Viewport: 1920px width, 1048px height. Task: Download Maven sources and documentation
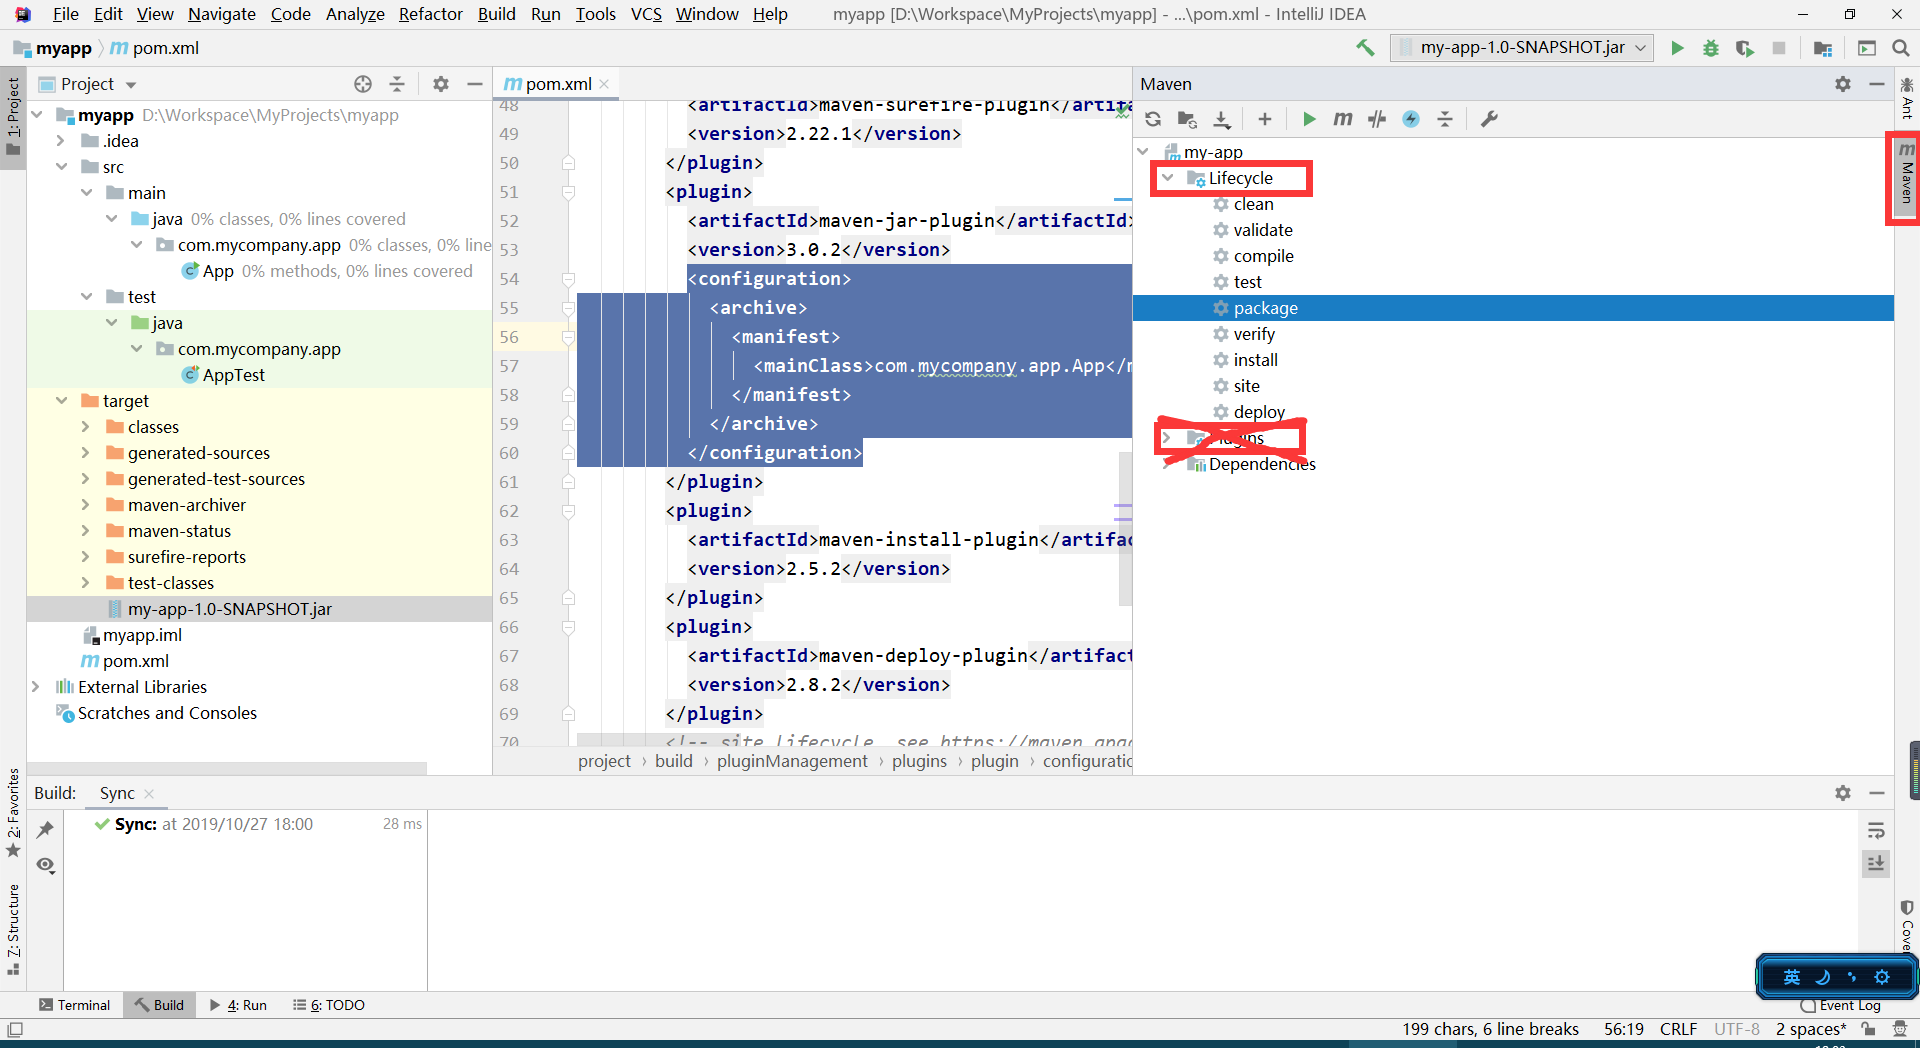click(x=1222, y=119)
